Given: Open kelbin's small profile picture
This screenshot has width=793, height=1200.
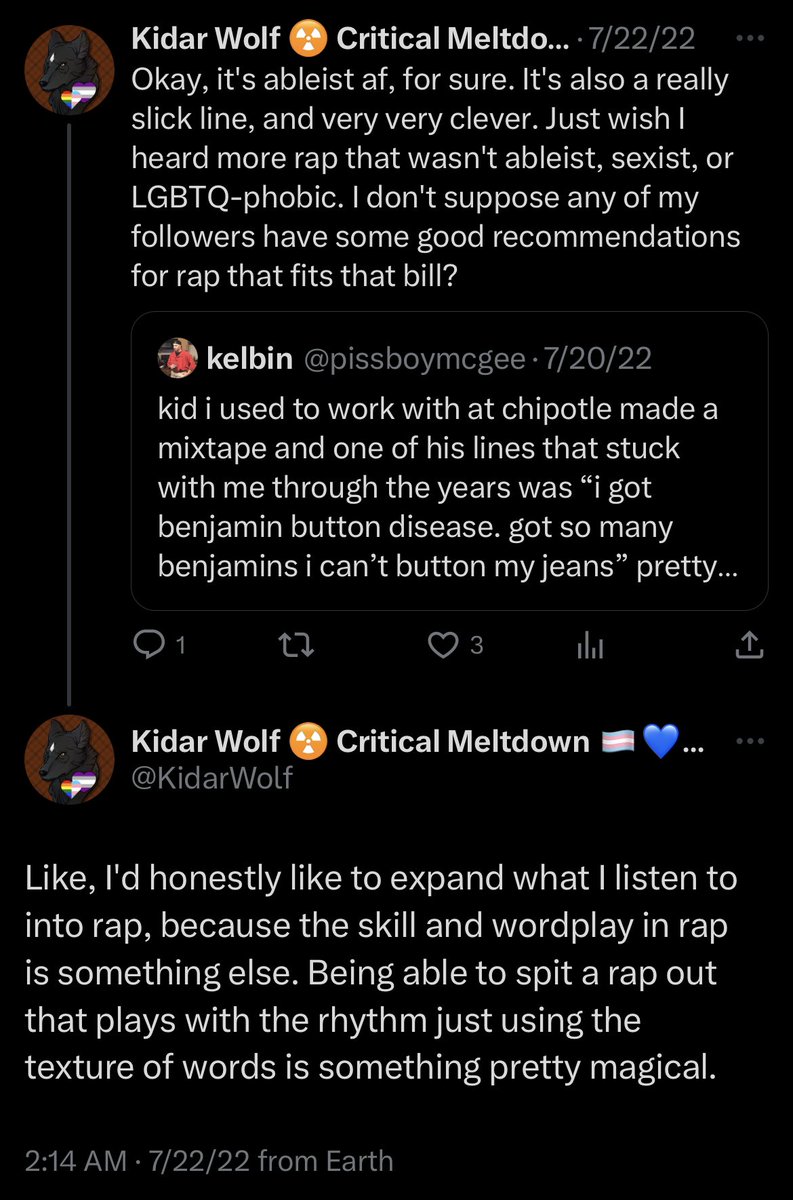Looking at the screenshot, I should coord(177,359).
